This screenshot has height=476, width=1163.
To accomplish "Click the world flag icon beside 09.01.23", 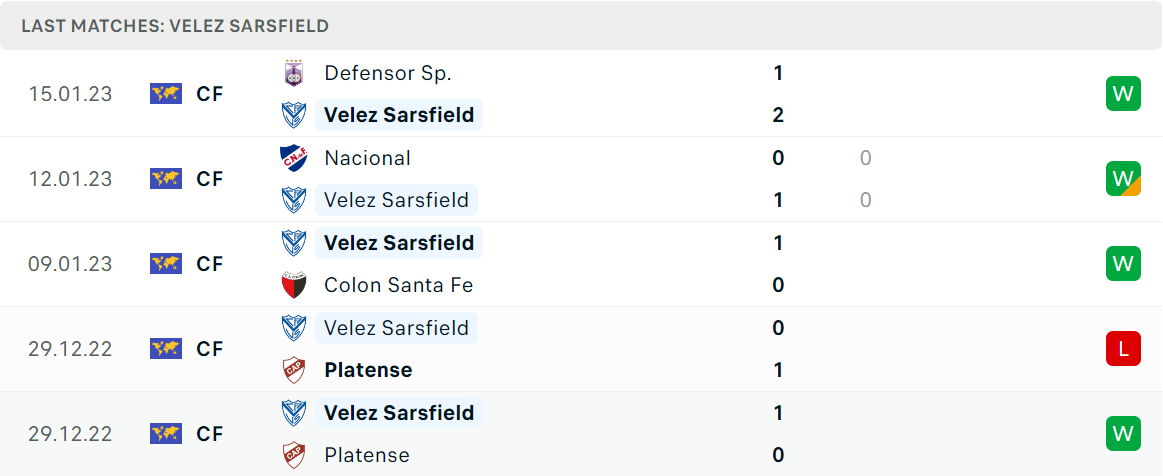I will coord(165,263).
